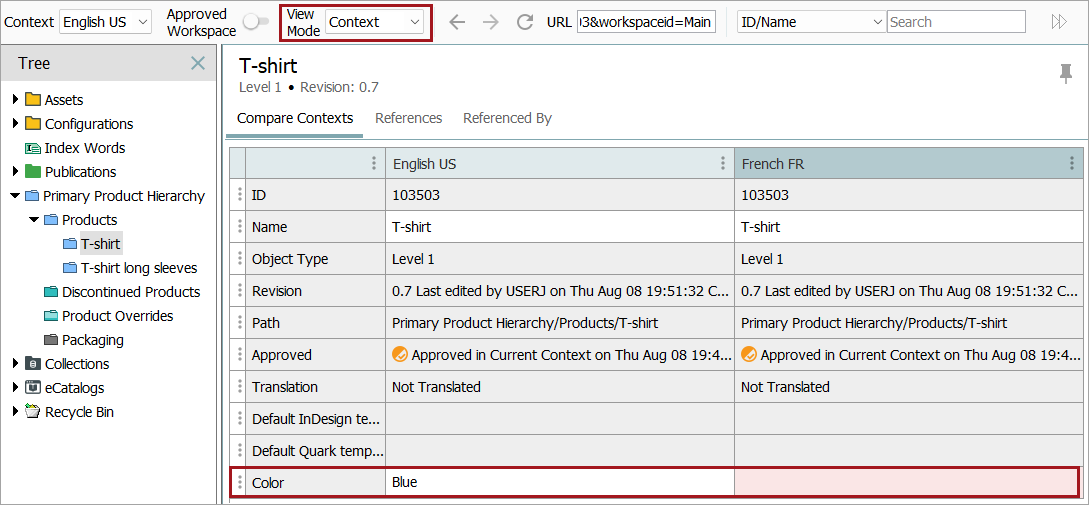
Task: Click the Search input field
Action: [955, 22]
